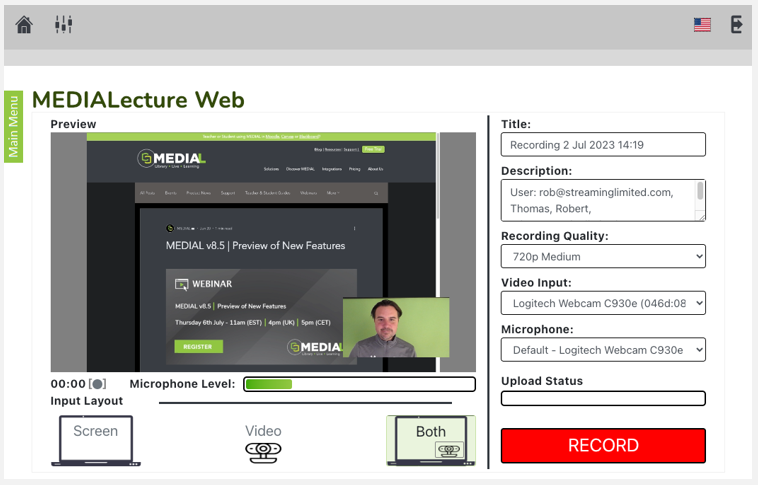Open the Video Input dropdown
Image resolution: width=758 pixels, height=485 pixels.
(x=603, y=303)
